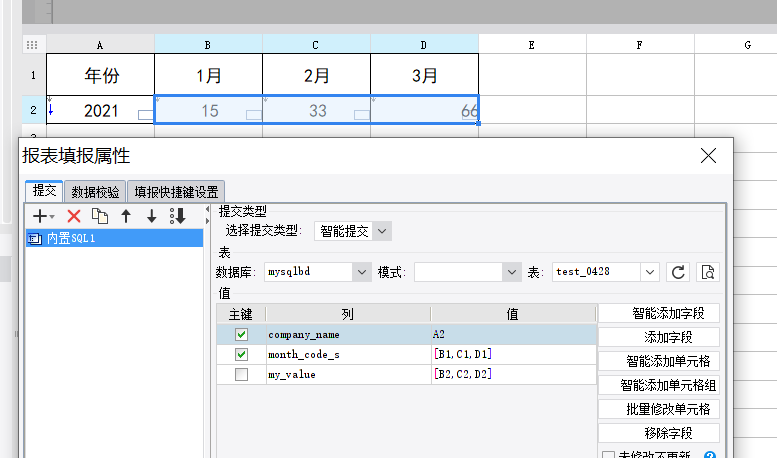Expand the add submission dropdown arrow
Image resolution: width=777 pixels, height=458 pixels.
52,217
